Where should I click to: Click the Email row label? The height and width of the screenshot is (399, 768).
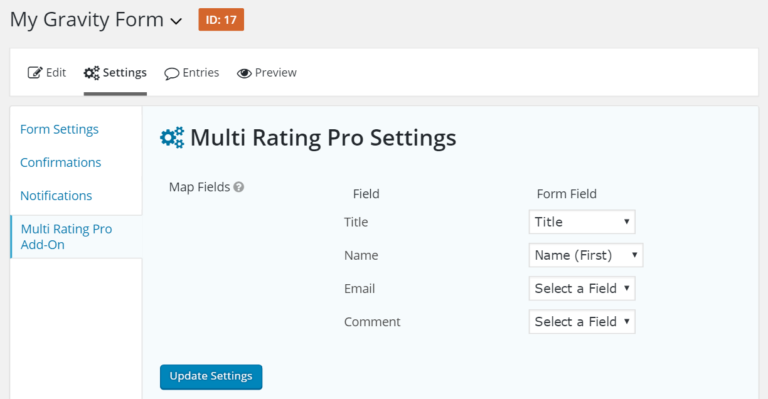[360, 289]
